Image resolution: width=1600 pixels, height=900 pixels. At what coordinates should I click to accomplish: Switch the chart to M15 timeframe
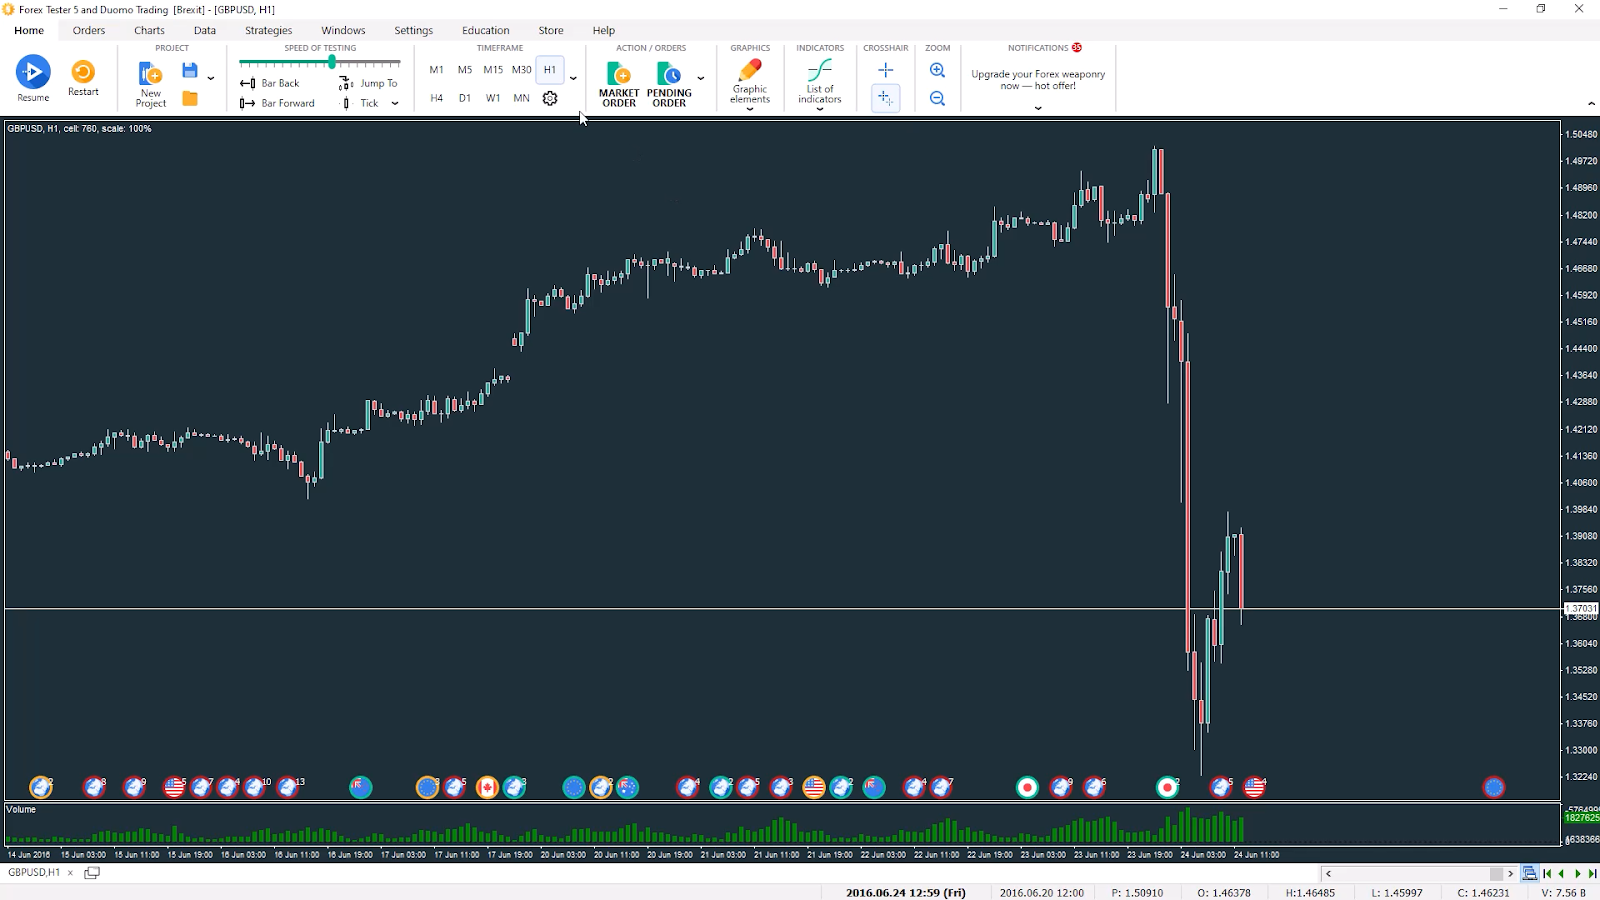pyautogui.click(x=493, y=70)
